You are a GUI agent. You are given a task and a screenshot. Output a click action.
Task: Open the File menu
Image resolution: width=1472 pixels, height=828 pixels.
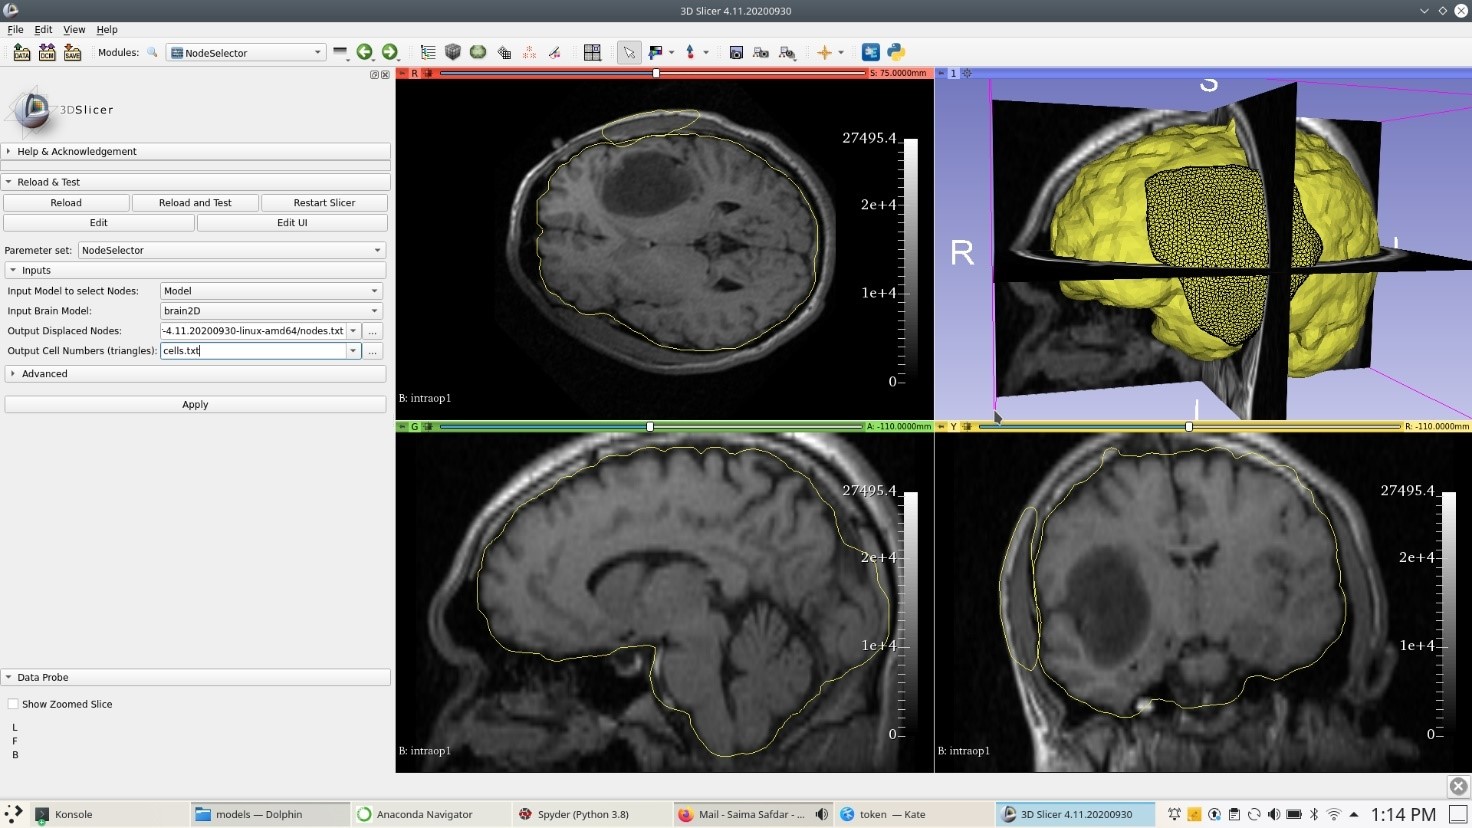(x=15, y=29)
